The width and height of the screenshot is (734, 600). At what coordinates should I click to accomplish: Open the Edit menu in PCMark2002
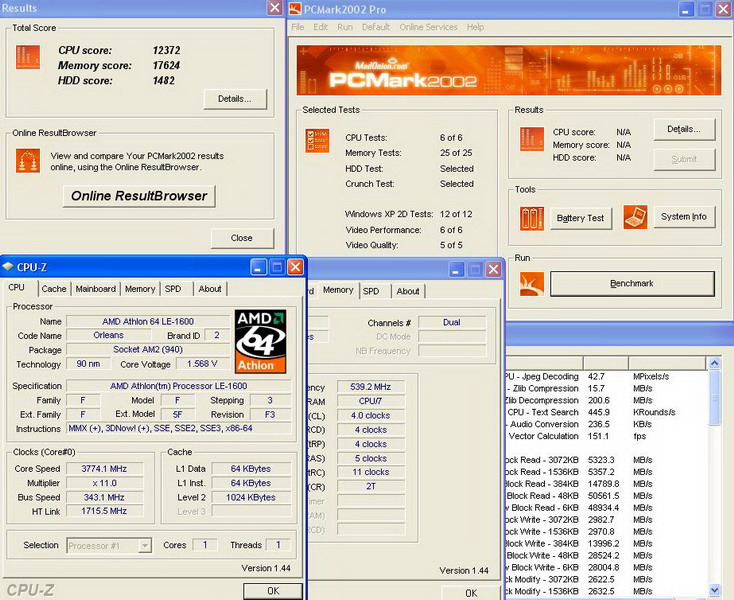pyautogui.click(x=321, y=27)
